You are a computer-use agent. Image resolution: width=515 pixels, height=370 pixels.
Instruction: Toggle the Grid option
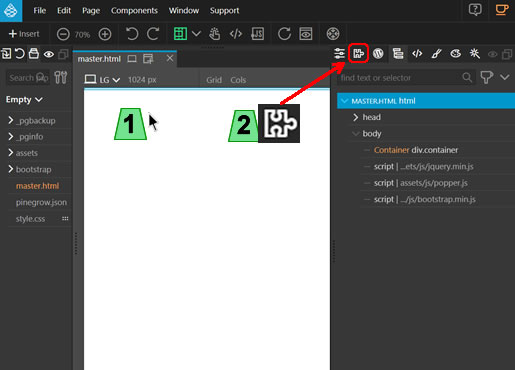click(214, 80)
